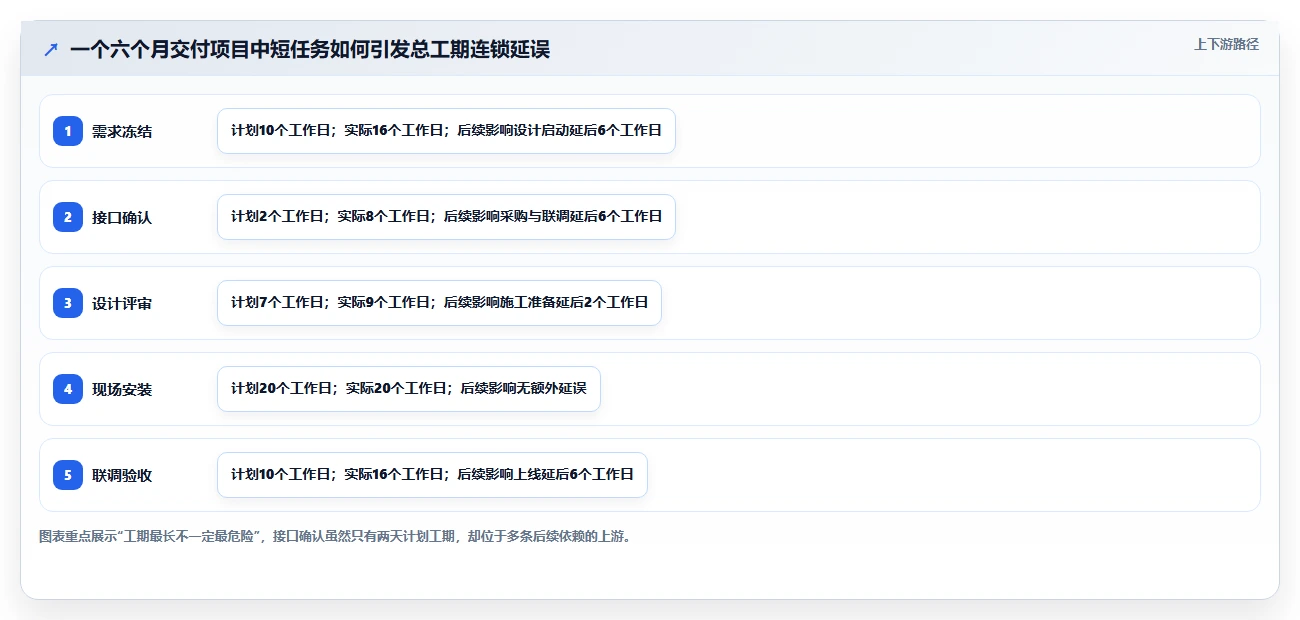
Task: Select the 联调验收 step label
Action: click(122, 475)
